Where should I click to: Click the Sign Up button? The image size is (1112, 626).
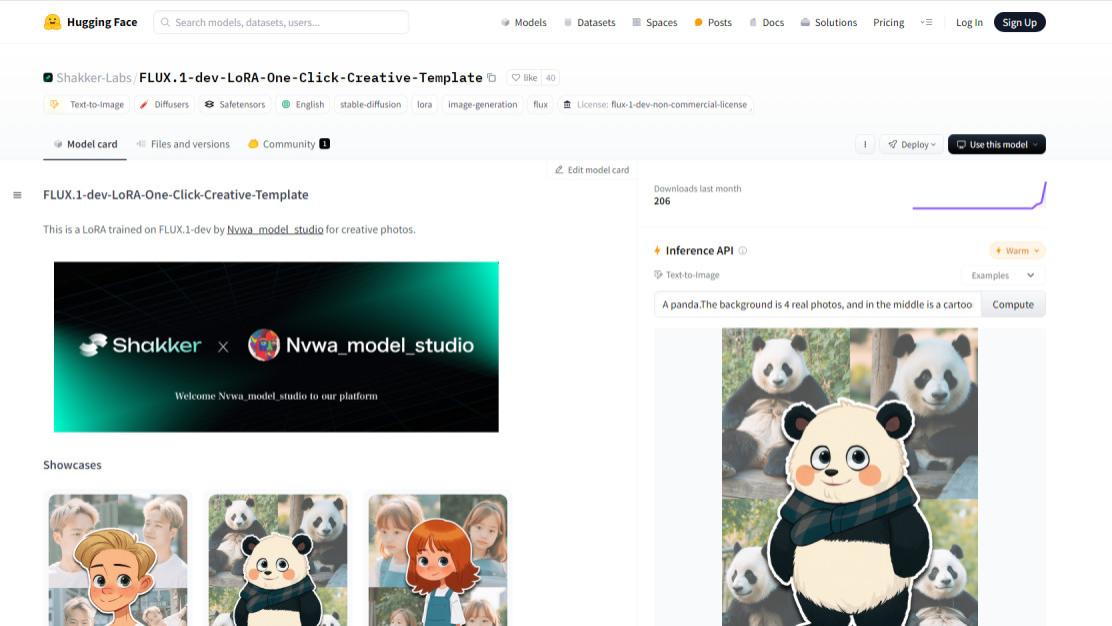(1019, 22)
